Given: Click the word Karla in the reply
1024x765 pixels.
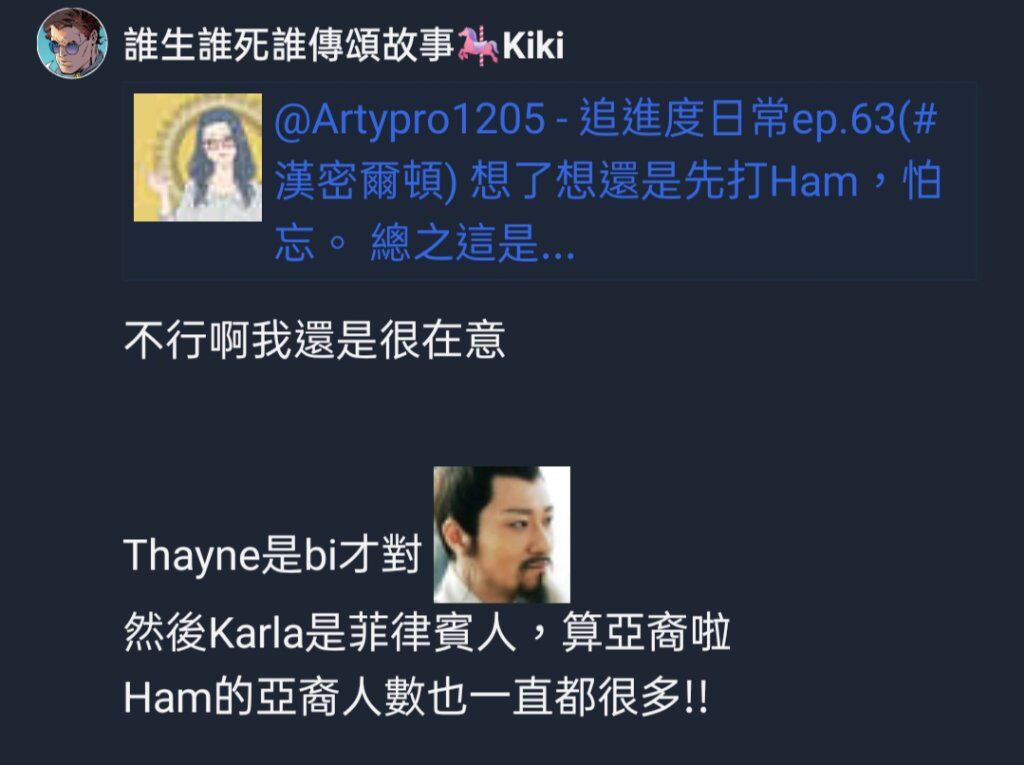Looking at the screenshot, I should 257,633.
